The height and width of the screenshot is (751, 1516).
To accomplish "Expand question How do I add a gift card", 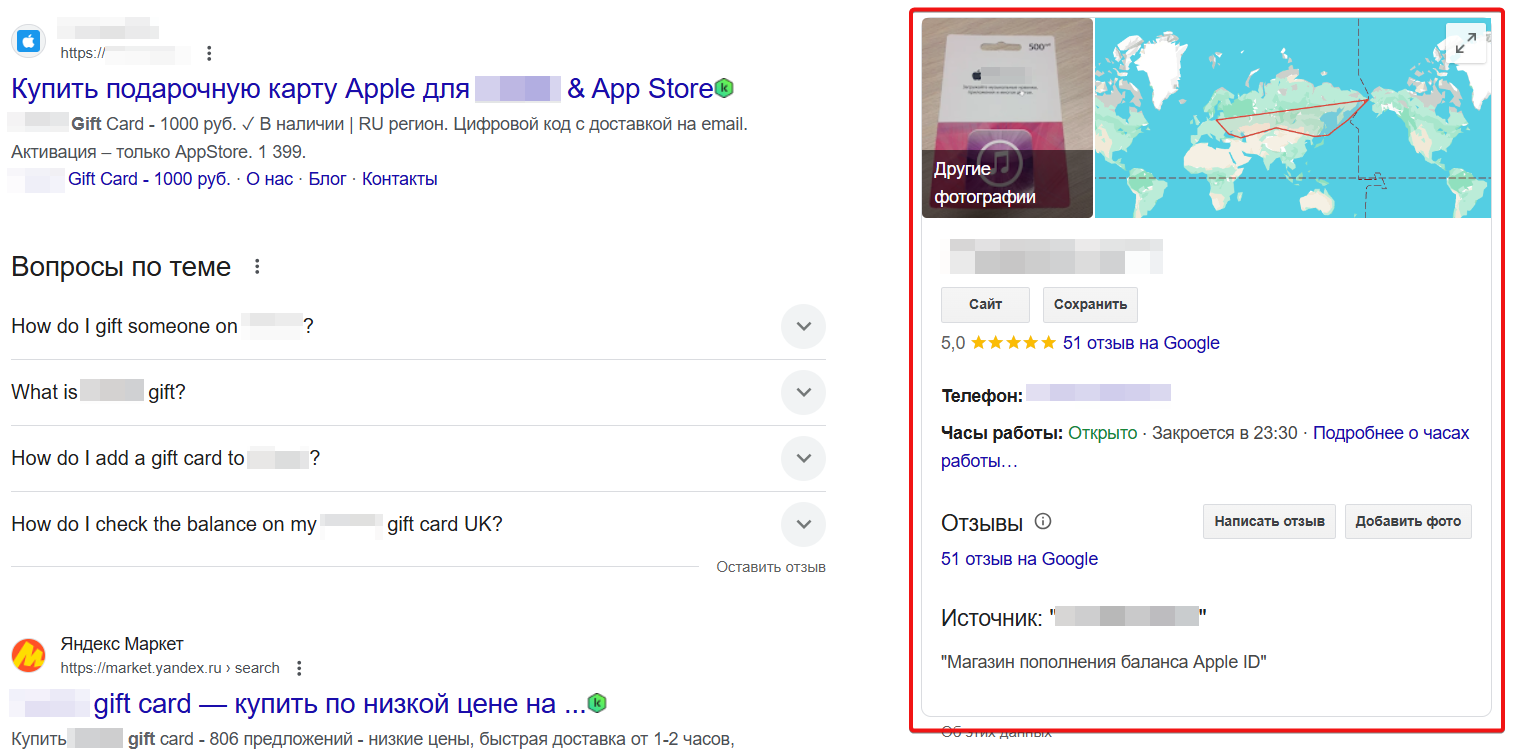I will tap(803, 458).
